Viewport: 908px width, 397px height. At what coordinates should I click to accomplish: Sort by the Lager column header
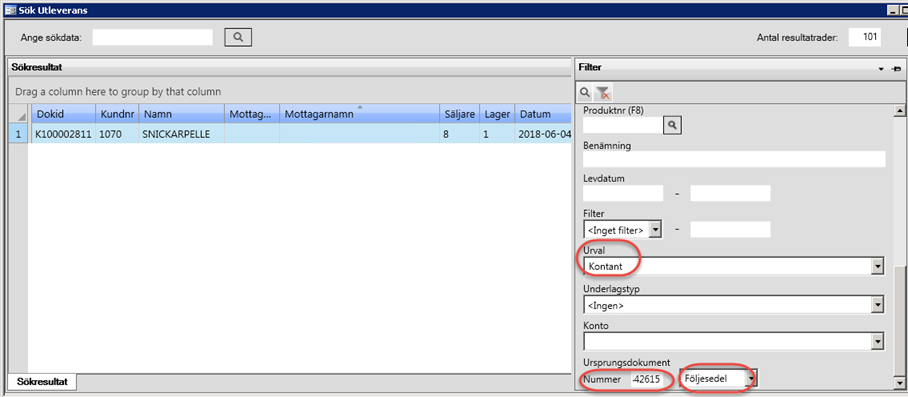(x=497, y=114)
